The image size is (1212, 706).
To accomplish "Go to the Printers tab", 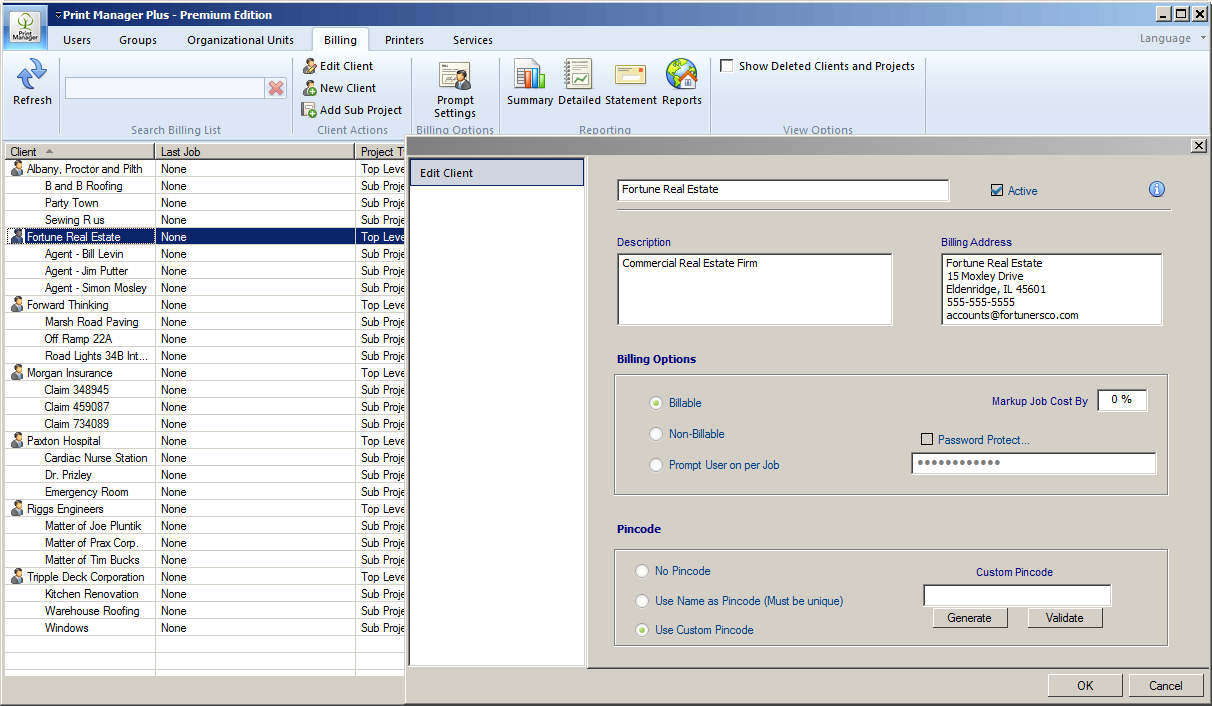I will point(404,40).
